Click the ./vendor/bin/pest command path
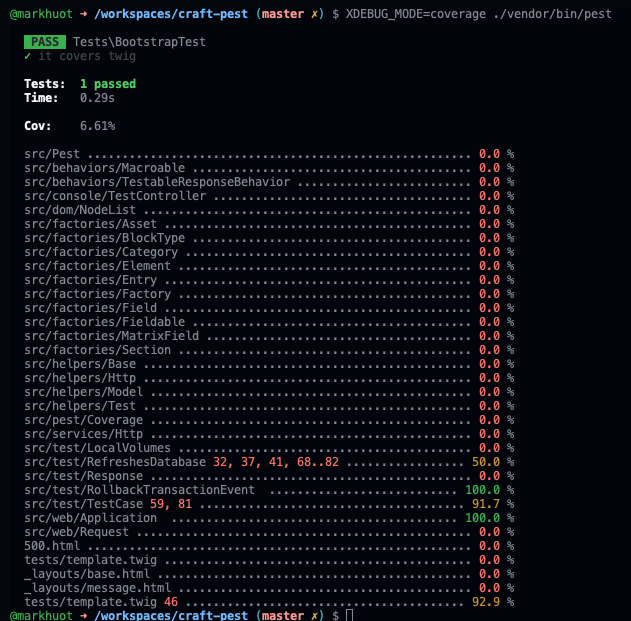631x621 pixels. (x=552, y=14)
